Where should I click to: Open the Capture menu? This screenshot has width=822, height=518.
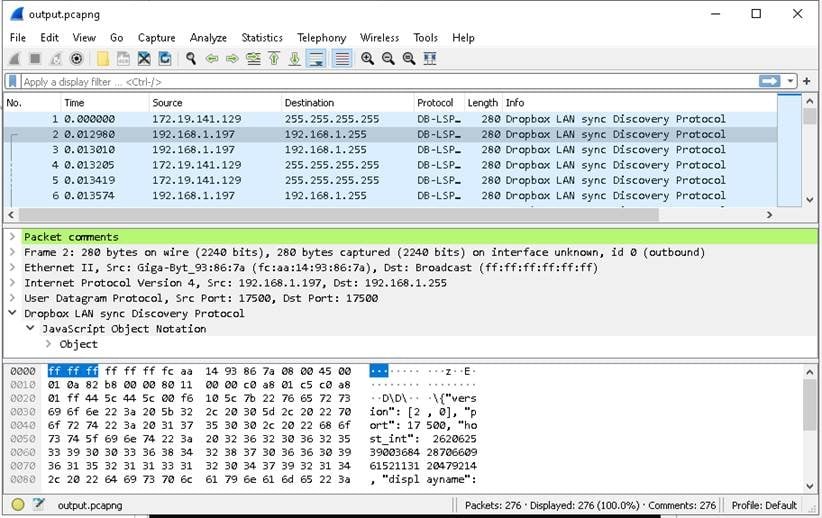[156, 38]
